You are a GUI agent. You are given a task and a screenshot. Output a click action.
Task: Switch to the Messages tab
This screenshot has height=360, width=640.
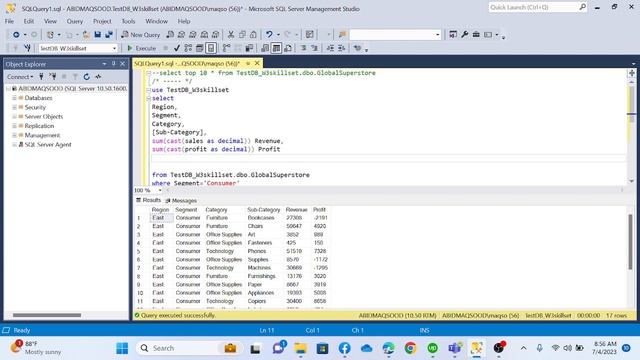181,201
